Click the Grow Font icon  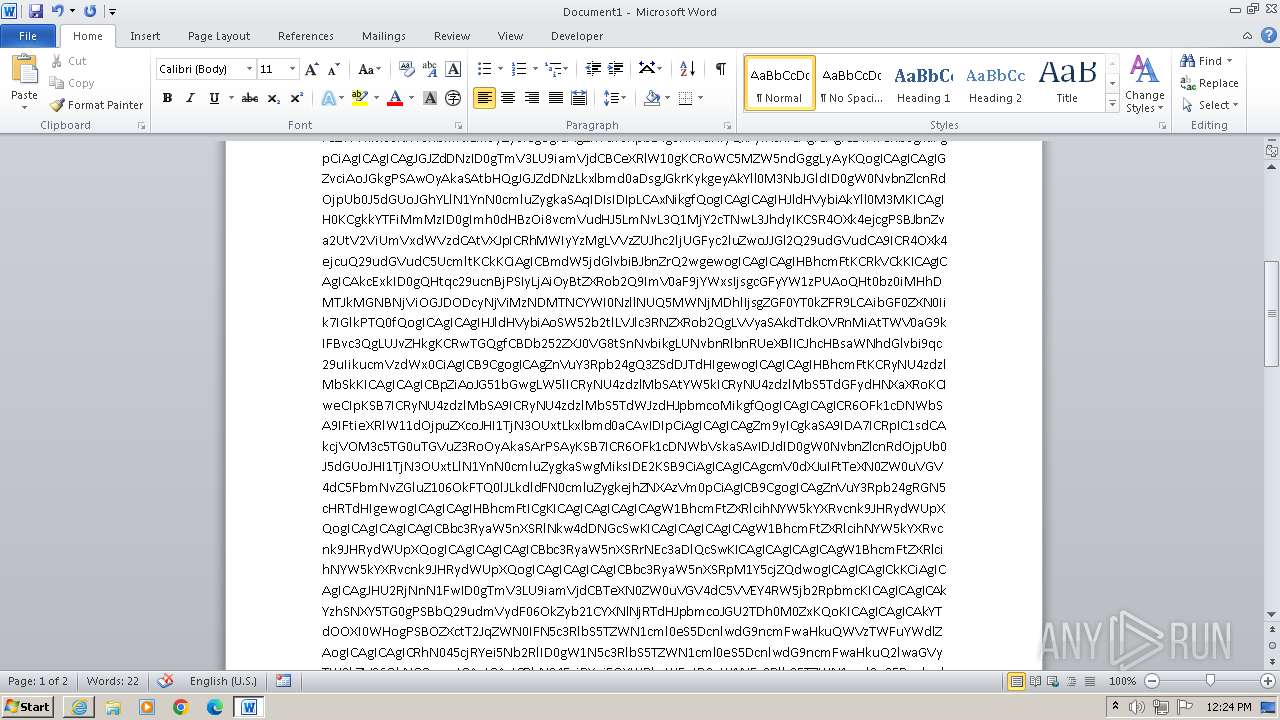(x=311, y=69)
